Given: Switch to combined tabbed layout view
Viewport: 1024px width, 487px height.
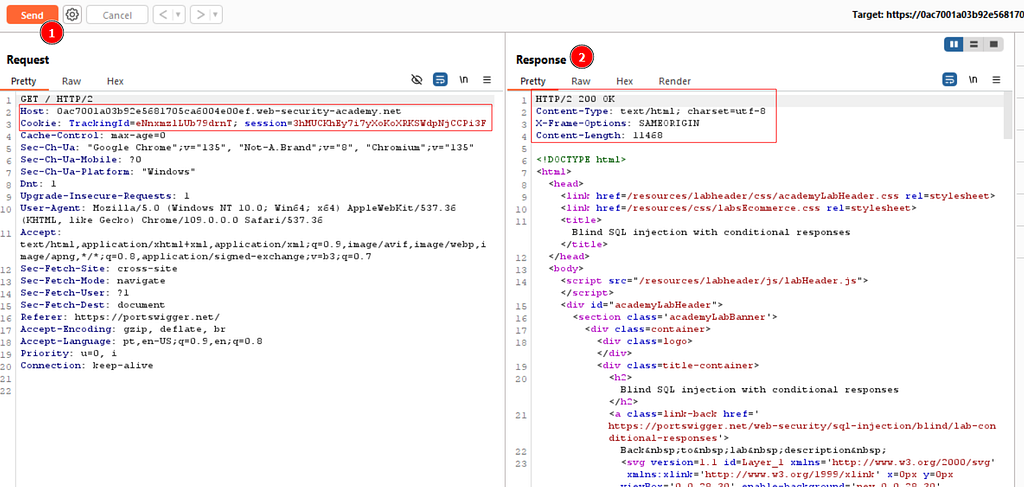Looking at the screenshot, I should click(993, 44).
